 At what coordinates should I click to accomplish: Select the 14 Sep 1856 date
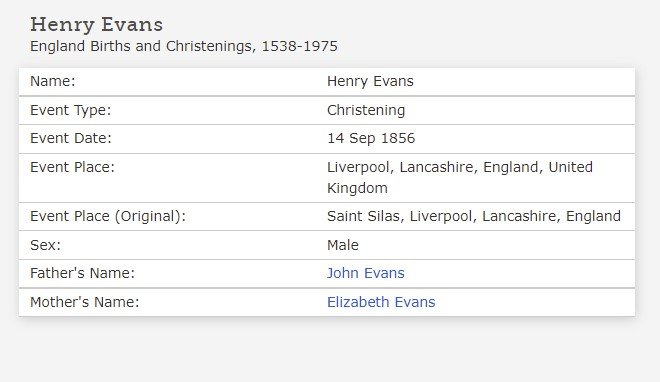point(371,138)
